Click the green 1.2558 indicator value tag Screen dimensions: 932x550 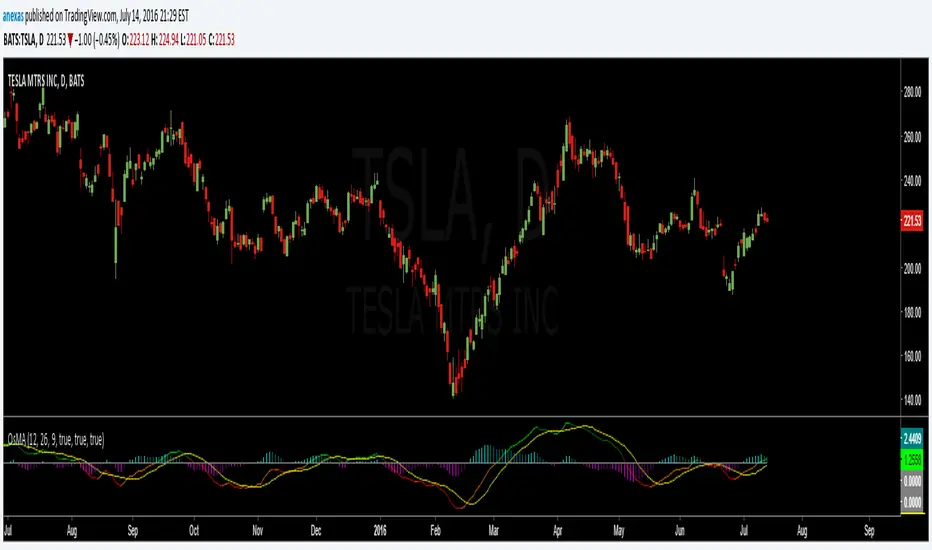click(x=912, y=460)
